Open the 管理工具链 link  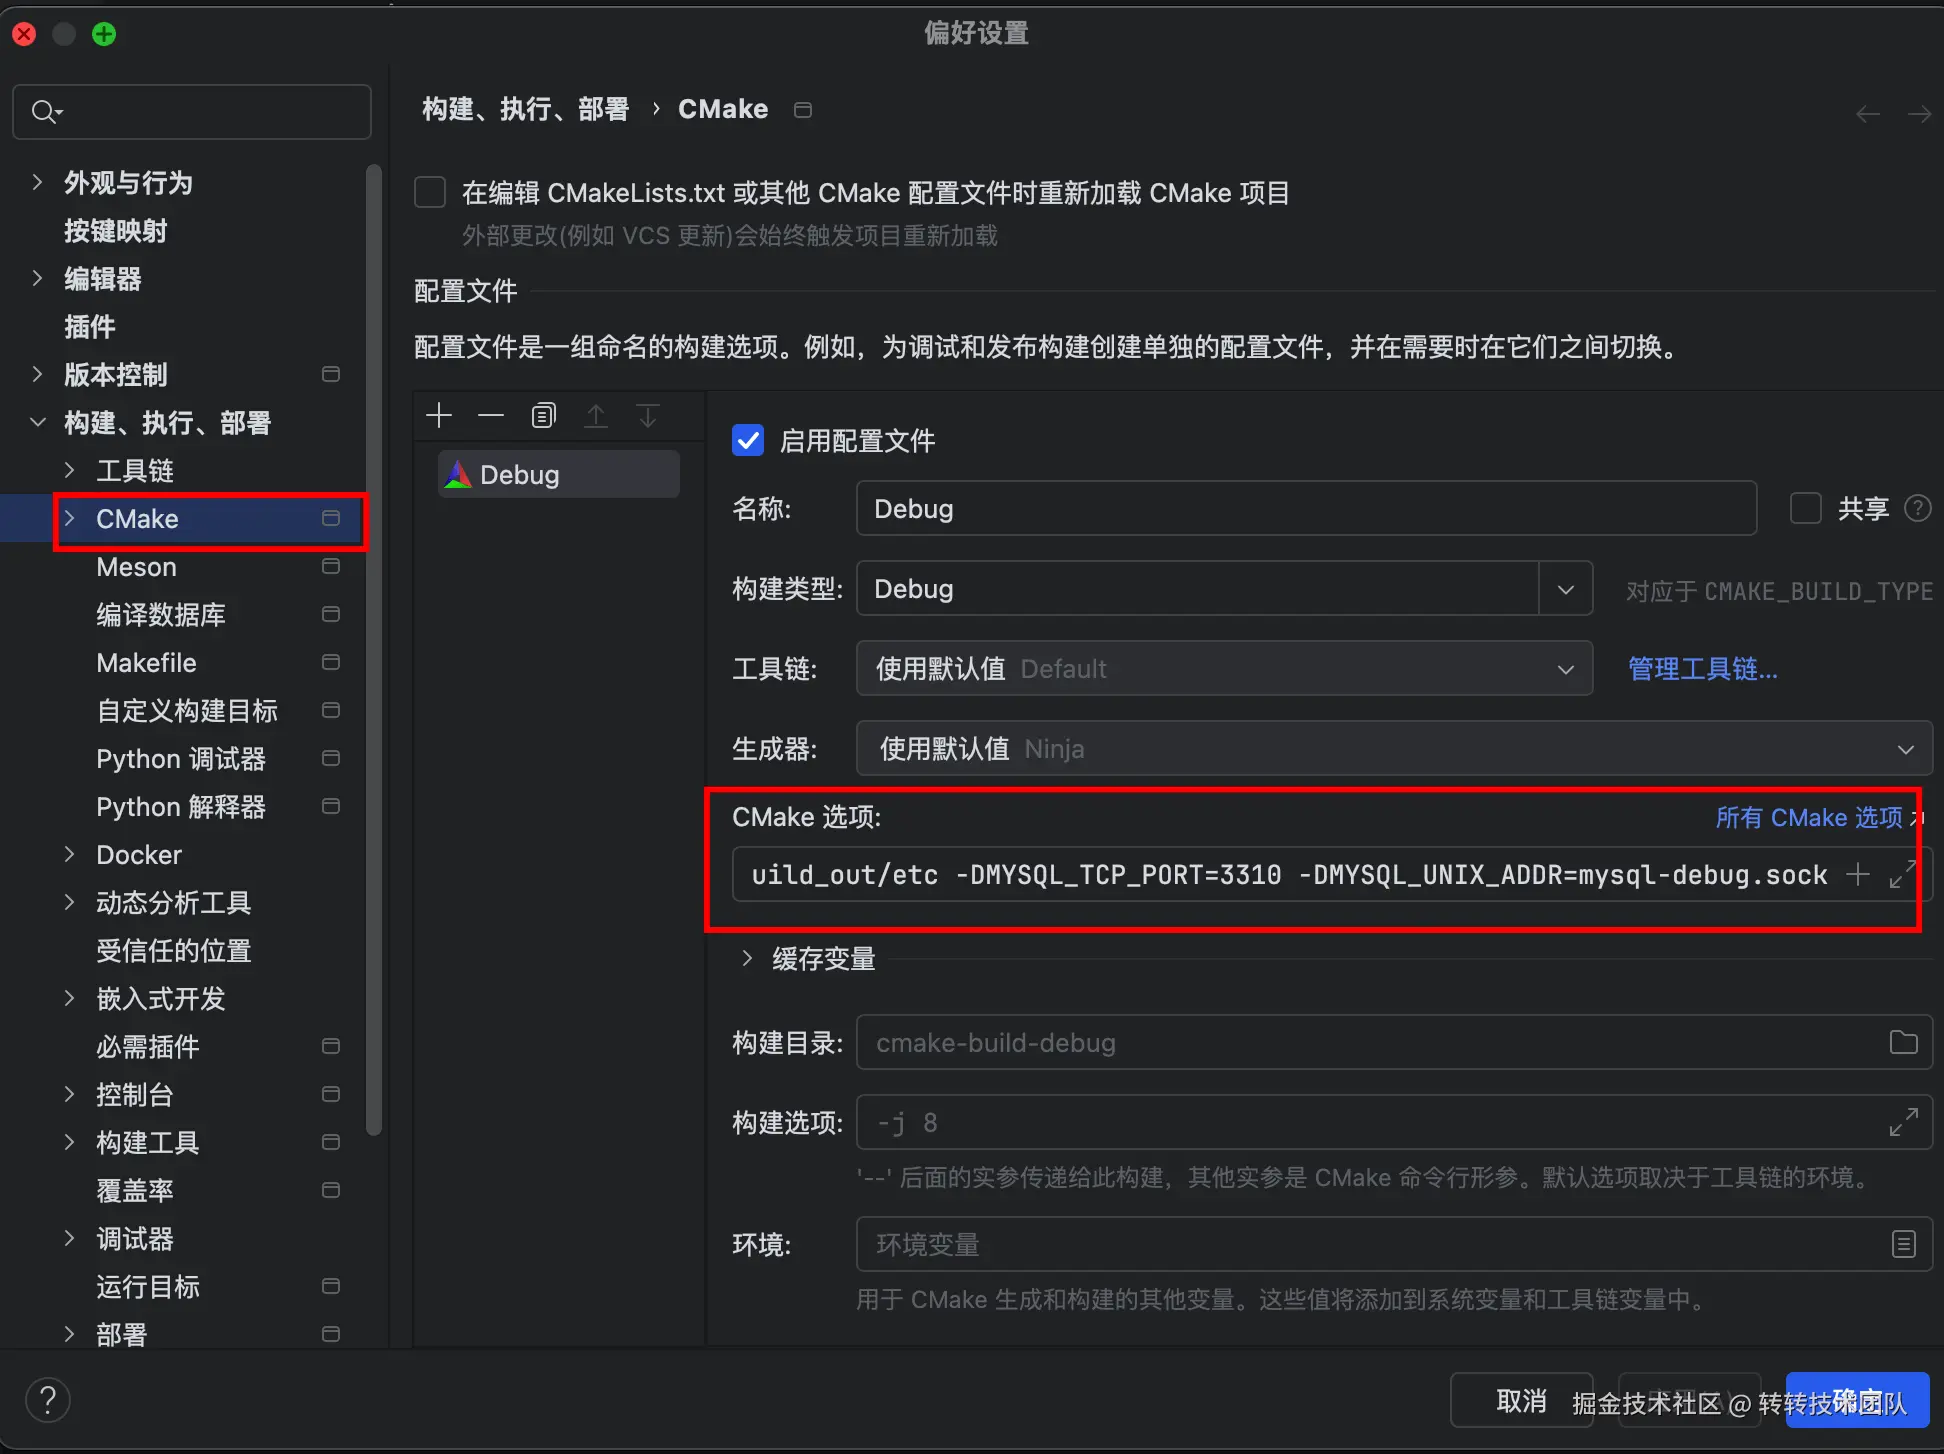pos(1702,669)
